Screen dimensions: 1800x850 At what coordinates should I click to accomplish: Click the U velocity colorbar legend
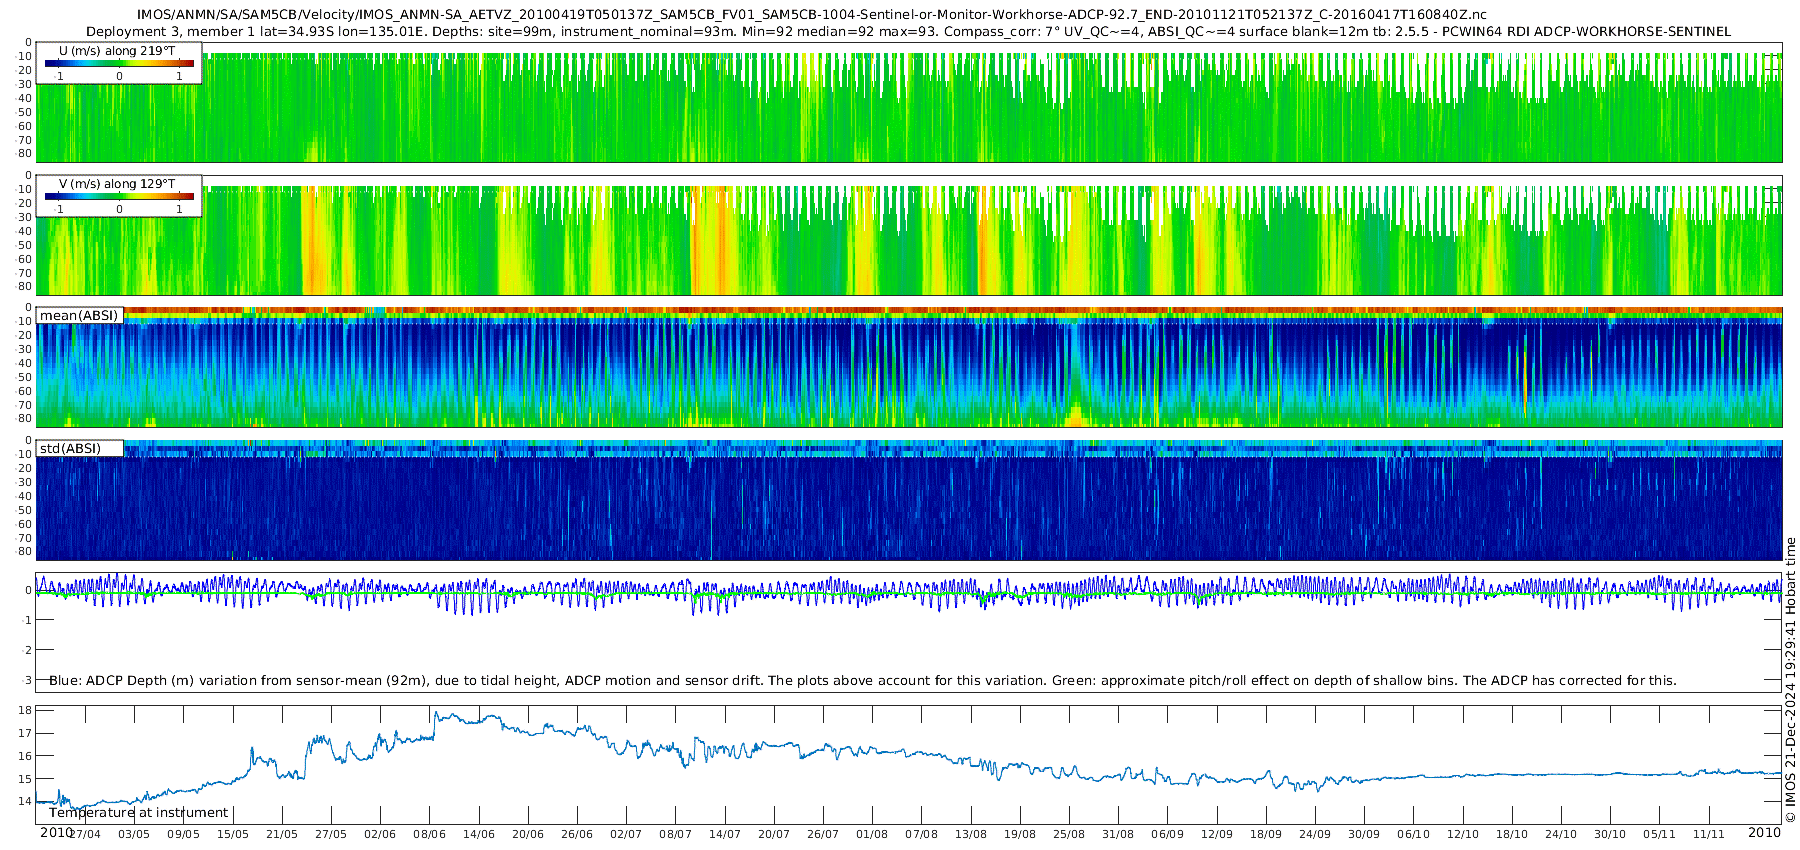(119, 64)
